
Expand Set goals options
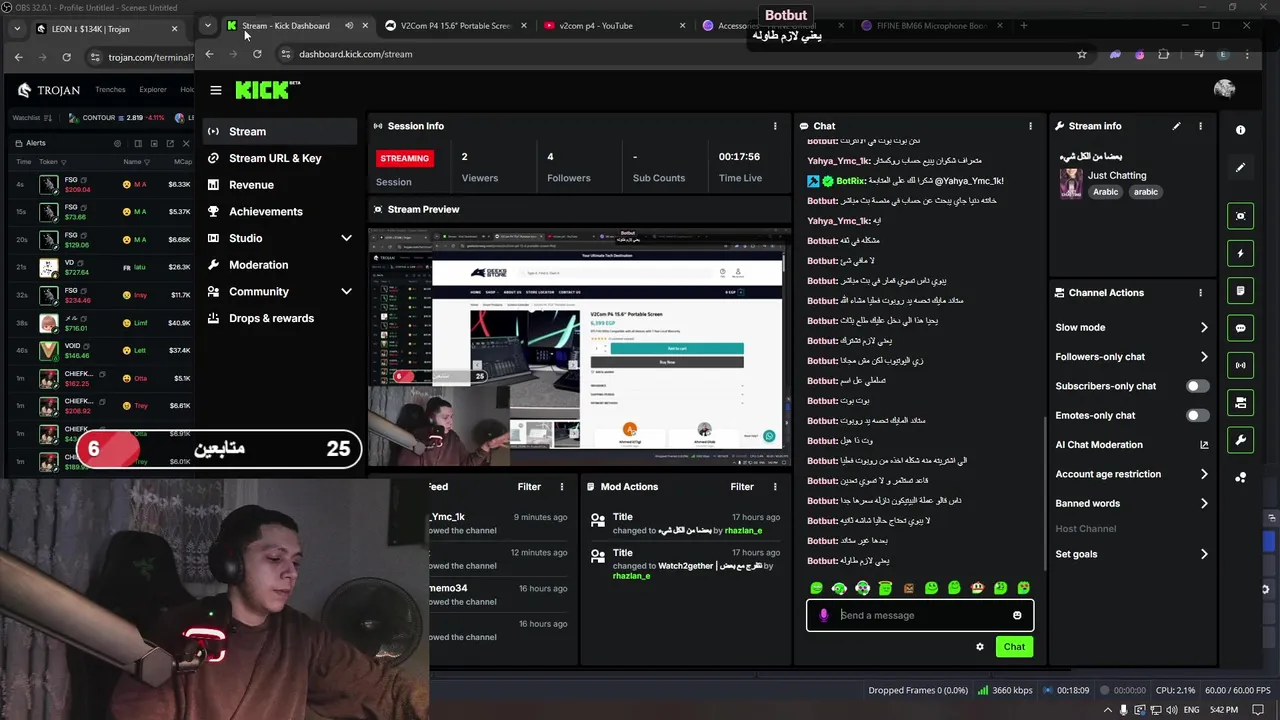coord(1204,554)
